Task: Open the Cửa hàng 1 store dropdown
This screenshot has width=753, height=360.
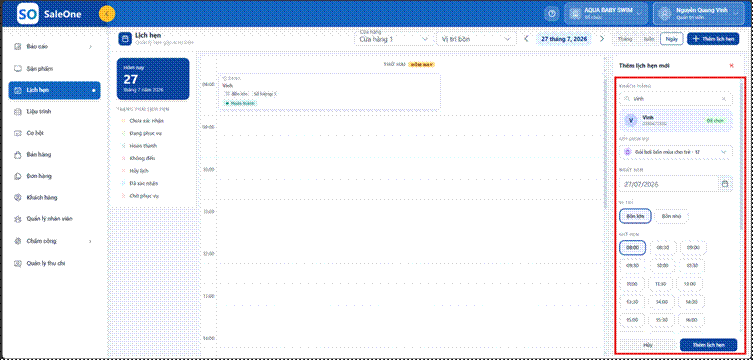Action: [x=393, y=39]
